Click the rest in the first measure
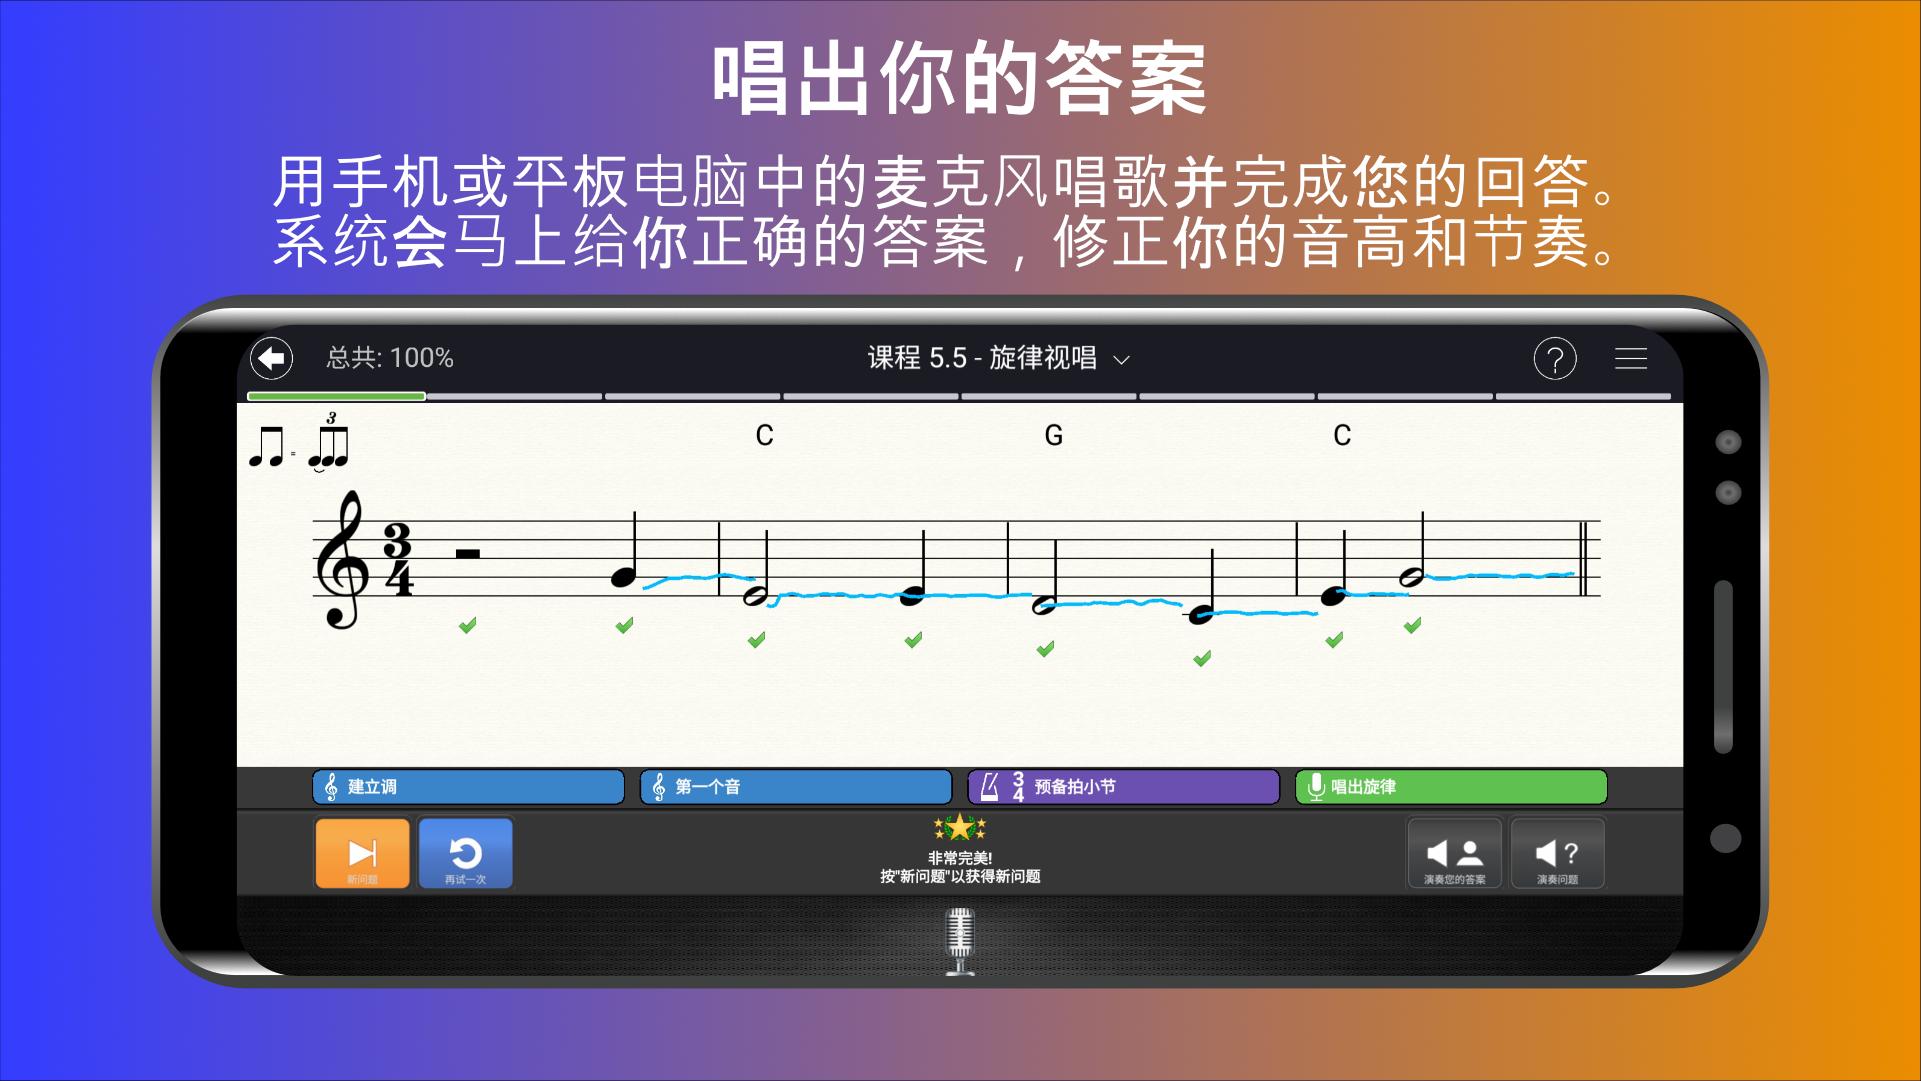Image resolution: width=1921 pixels, height=1081 pixels. pyautogui.click(x=467, y=553)
